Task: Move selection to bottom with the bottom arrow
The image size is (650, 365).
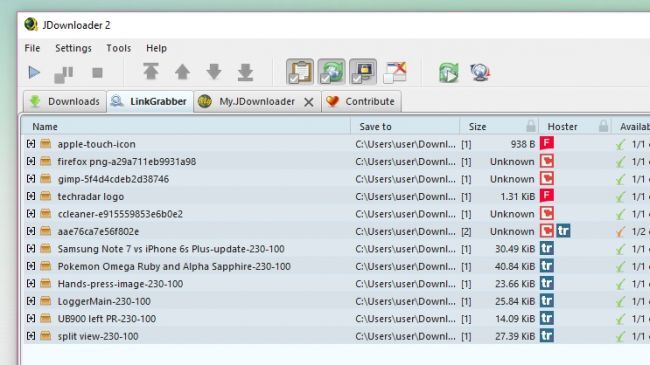Action: (x=245, y=72)
